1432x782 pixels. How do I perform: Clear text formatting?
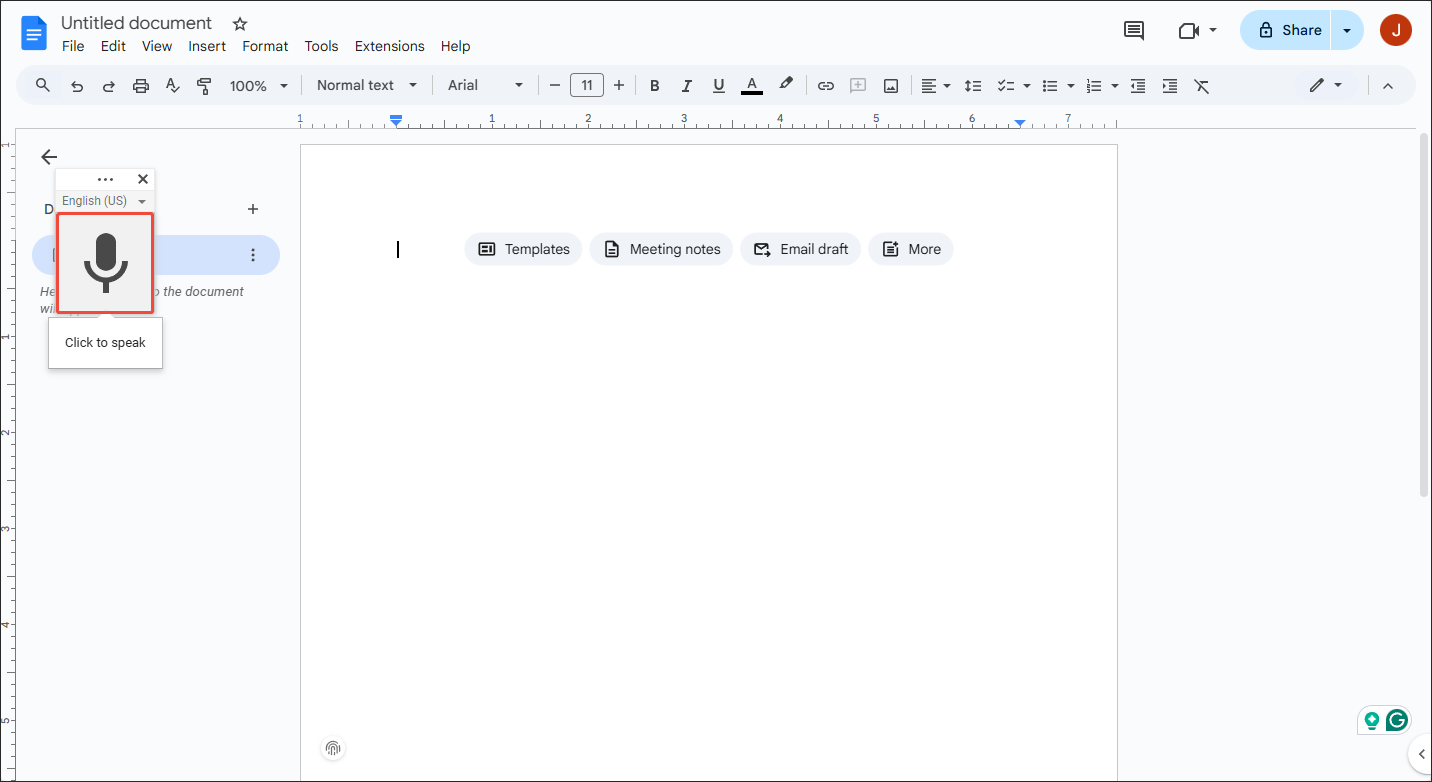(1201, 85)
